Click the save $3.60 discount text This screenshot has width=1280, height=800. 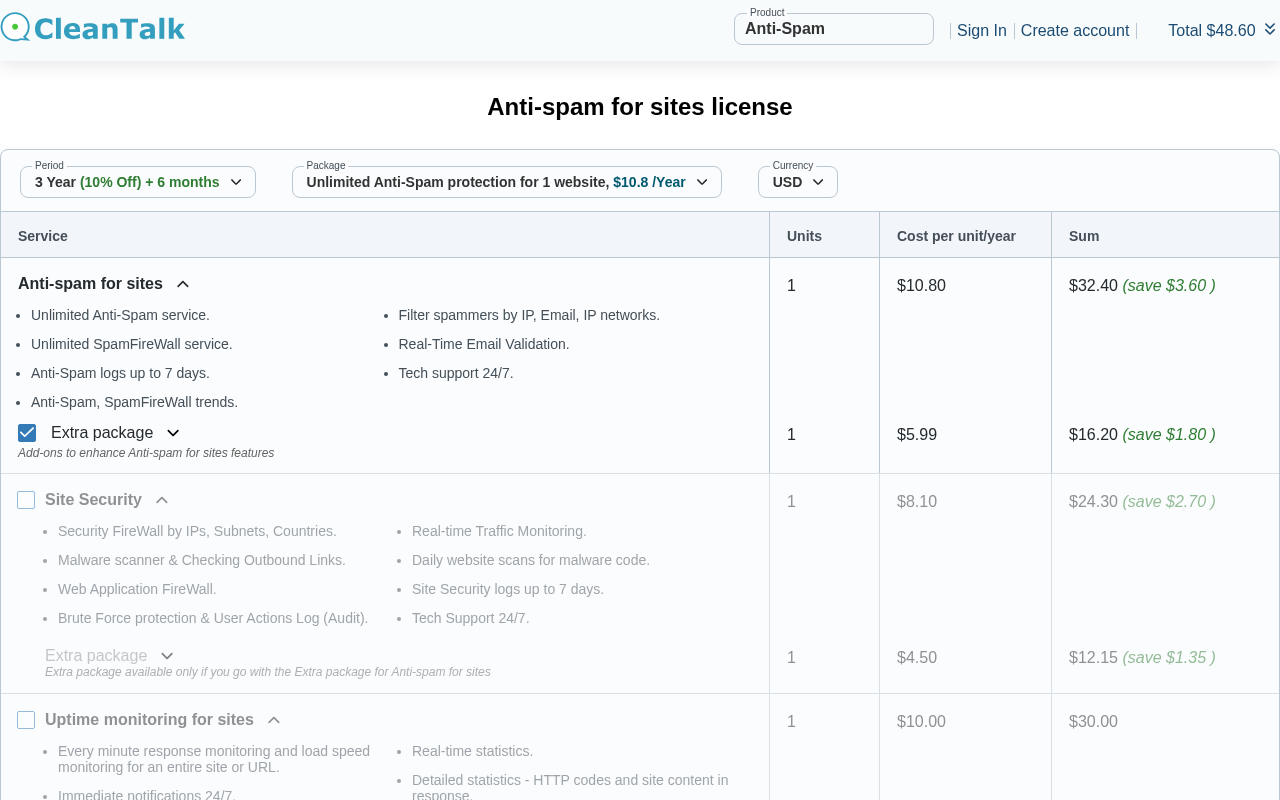(x=1169, y=286)
